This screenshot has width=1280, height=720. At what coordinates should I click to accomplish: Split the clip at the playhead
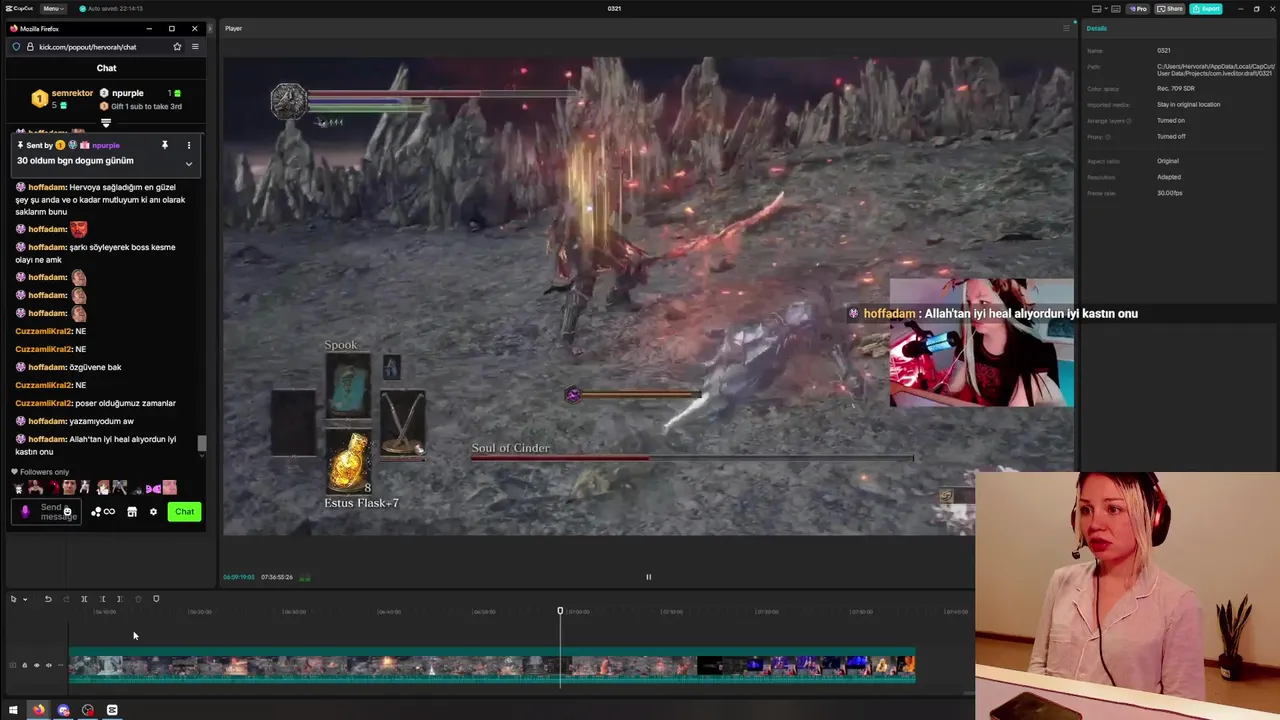(x=84, y=599)
